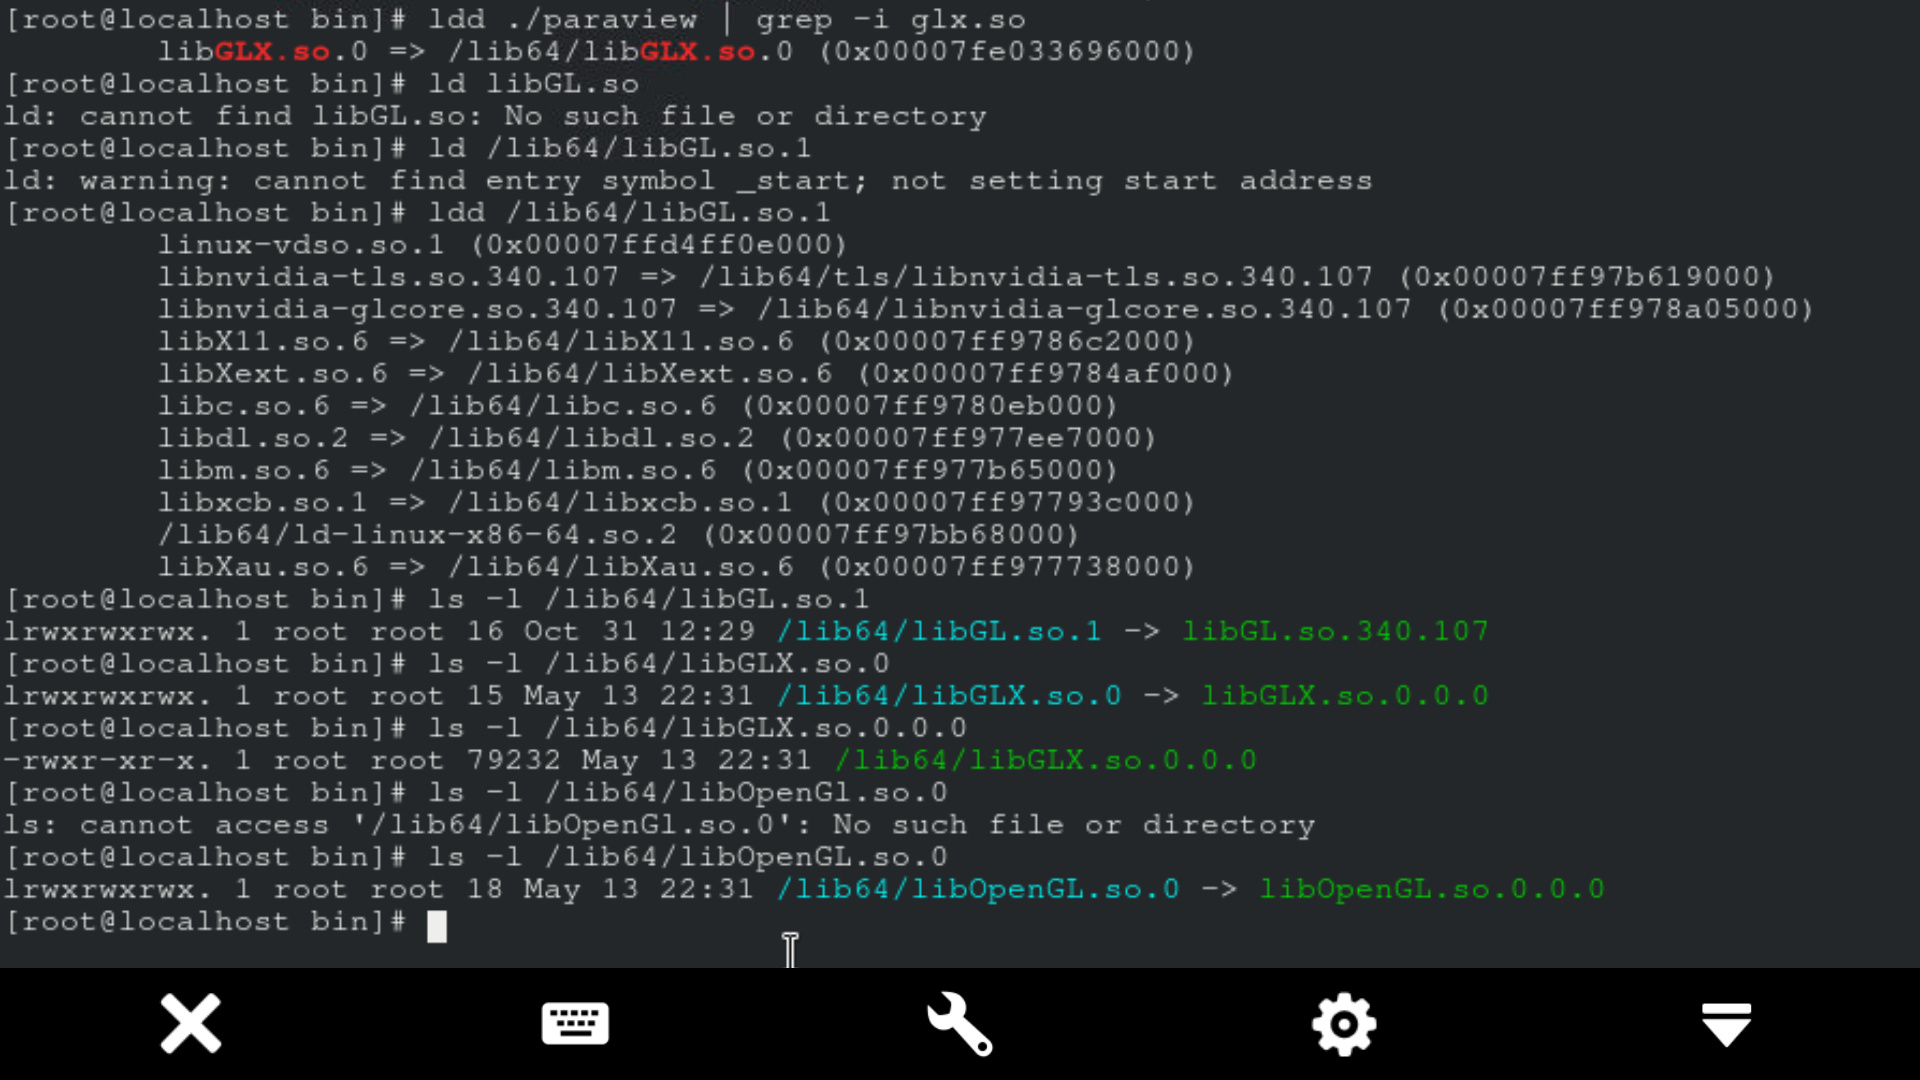Tap the X disconnect icon
The width and height of the screenshot is (1920, 1080).
190,1023
